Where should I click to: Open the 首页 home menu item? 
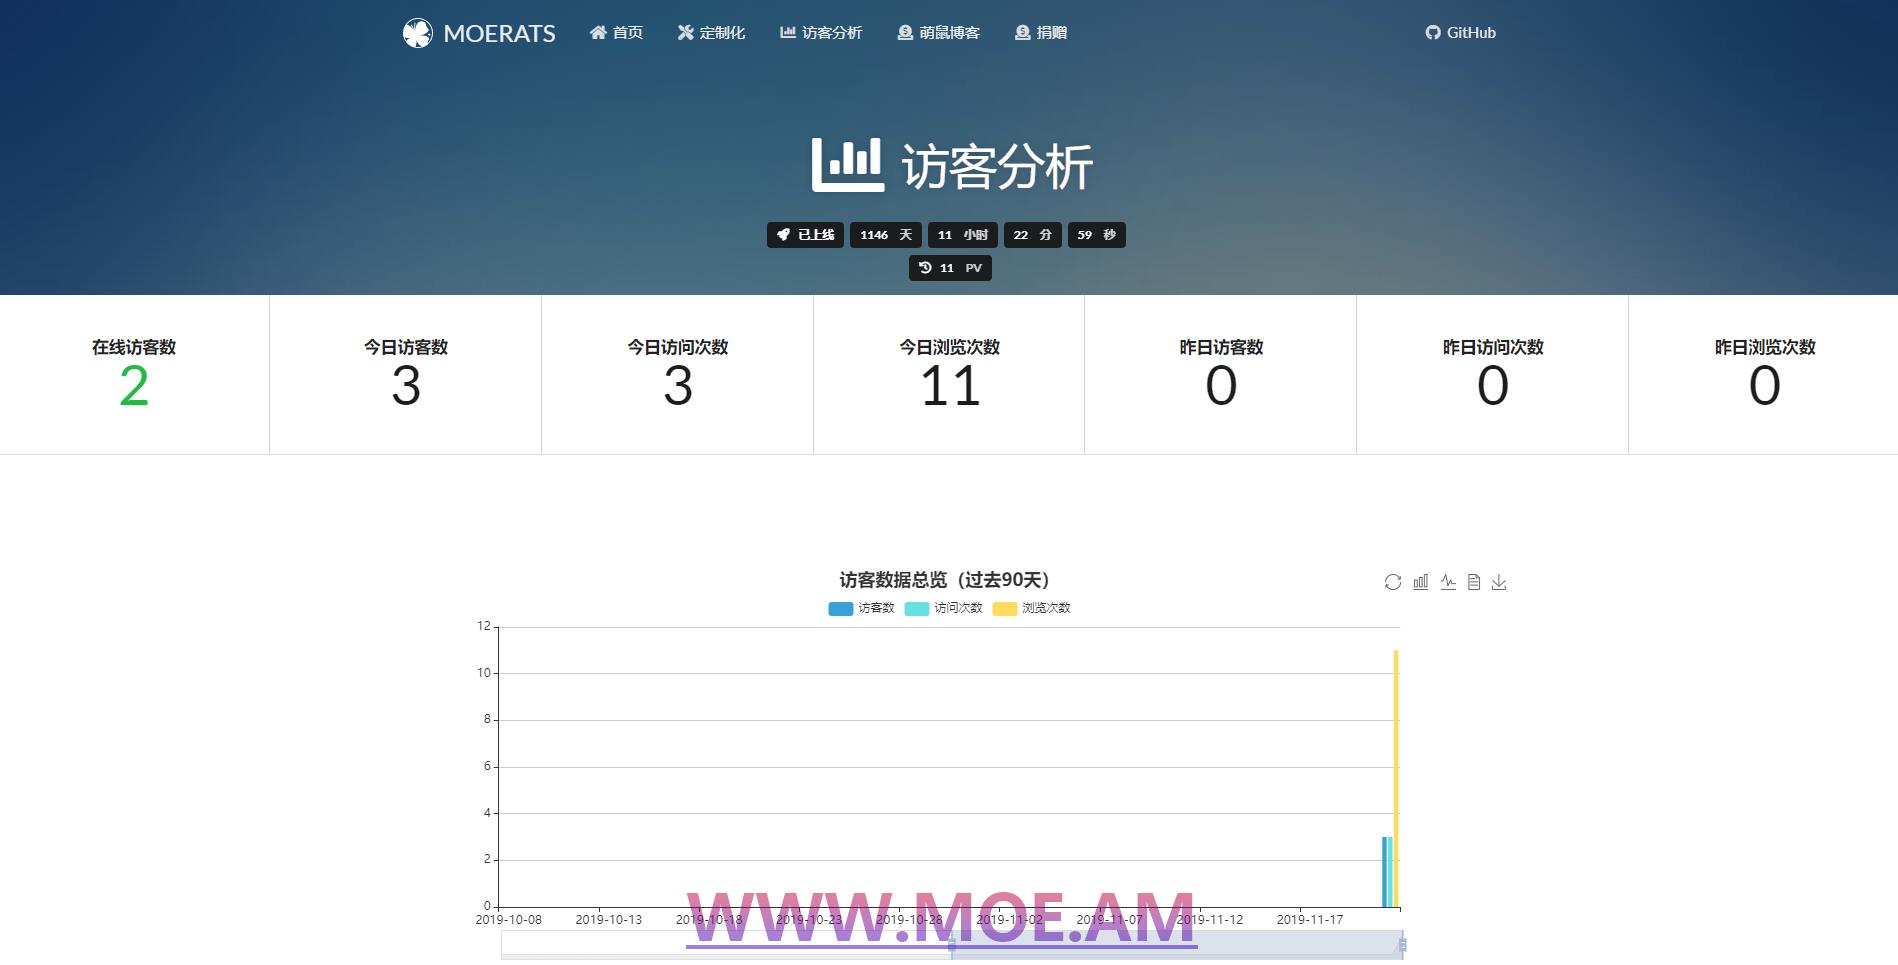(x=616, y=33)
